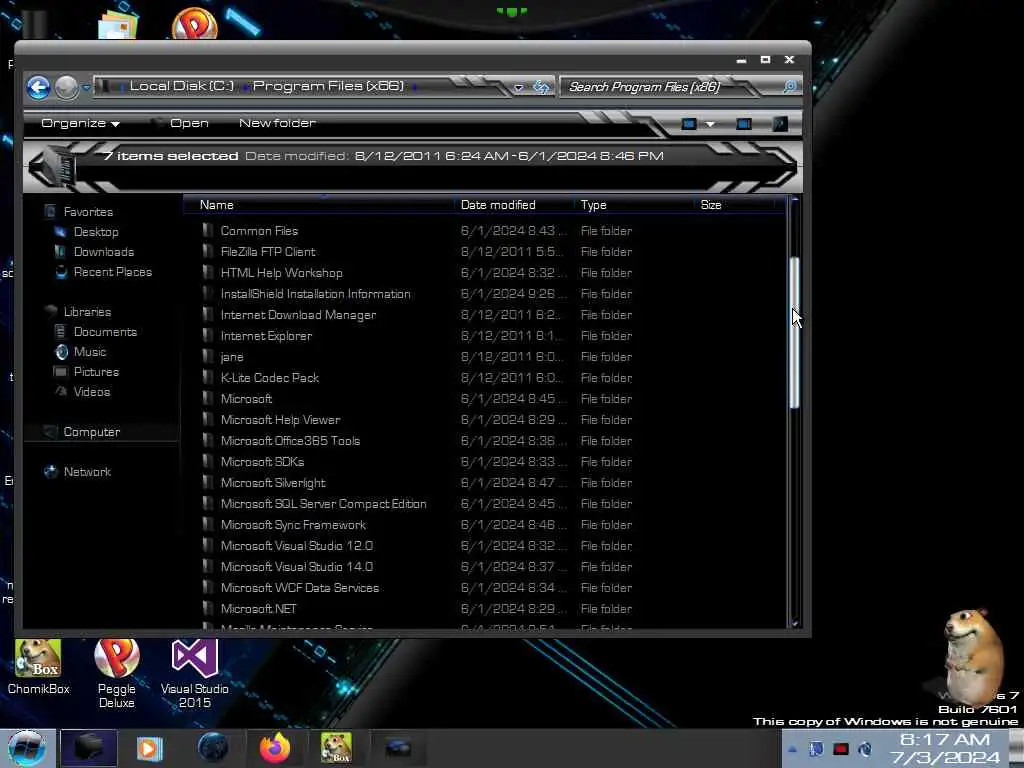Sort by Date modified column header
Screen dimensions: 1024x768
[x=515, y=205]
